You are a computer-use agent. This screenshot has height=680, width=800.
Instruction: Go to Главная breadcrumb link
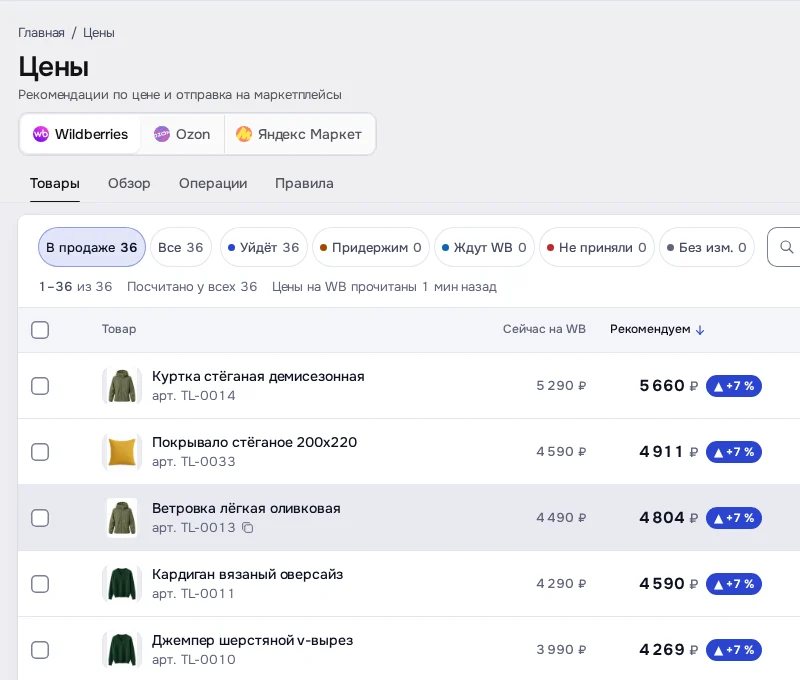[x=41, y=33]
